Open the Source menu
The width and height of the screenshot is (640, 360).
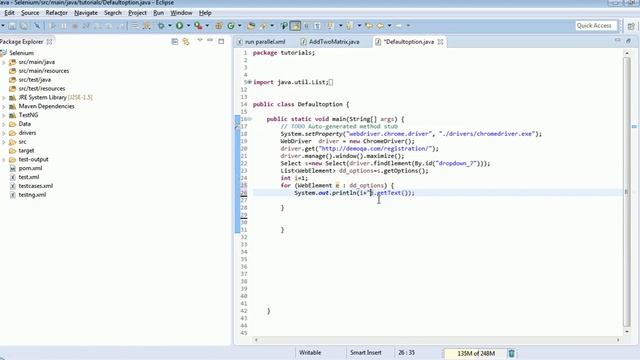pyautogui.click(x=30, y=13)
